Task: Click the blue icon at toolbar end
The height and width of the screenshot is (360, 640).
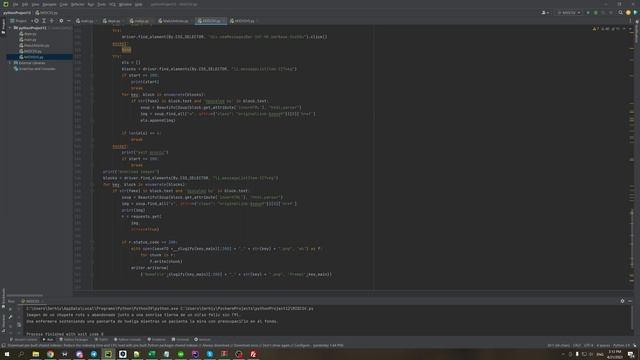Action: [636, 13]
